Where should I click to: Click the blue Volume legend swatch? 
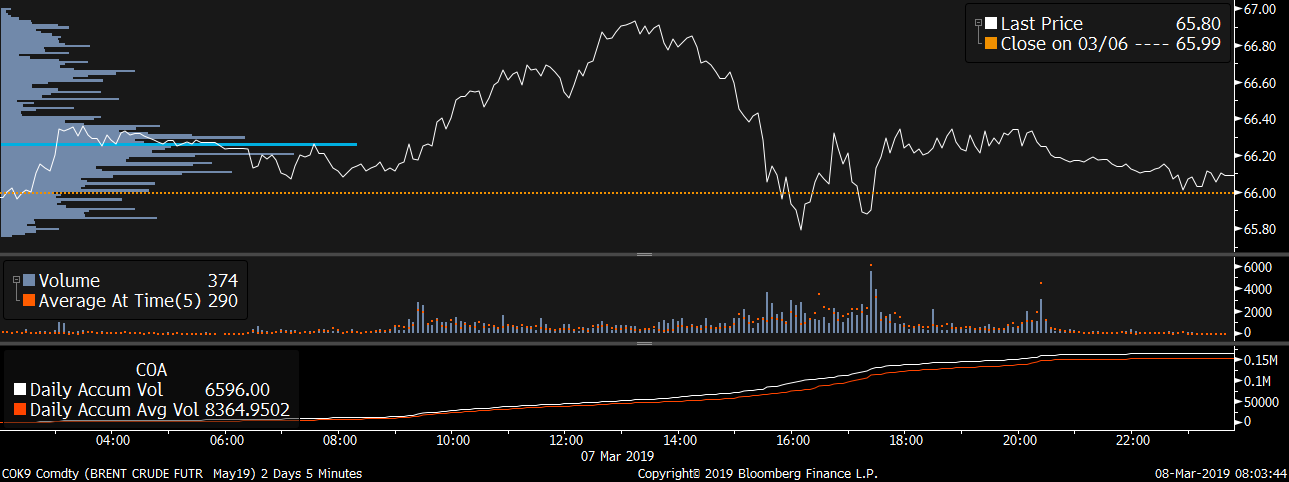coord(29,281)
